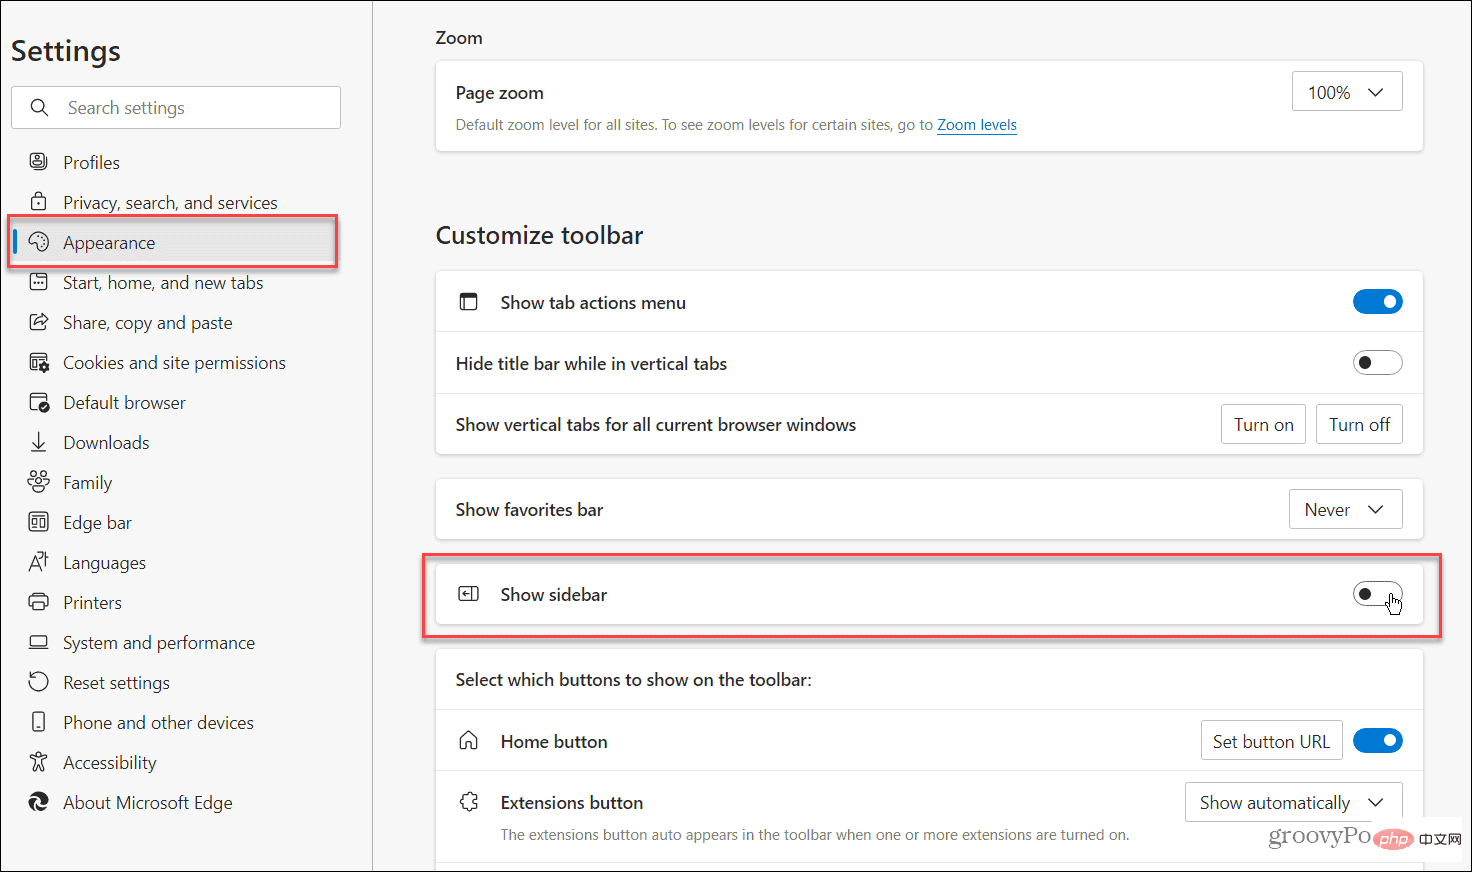1472x872 pixels.
Task: Click the System and performance icon
Action: [x=38, y=641]
